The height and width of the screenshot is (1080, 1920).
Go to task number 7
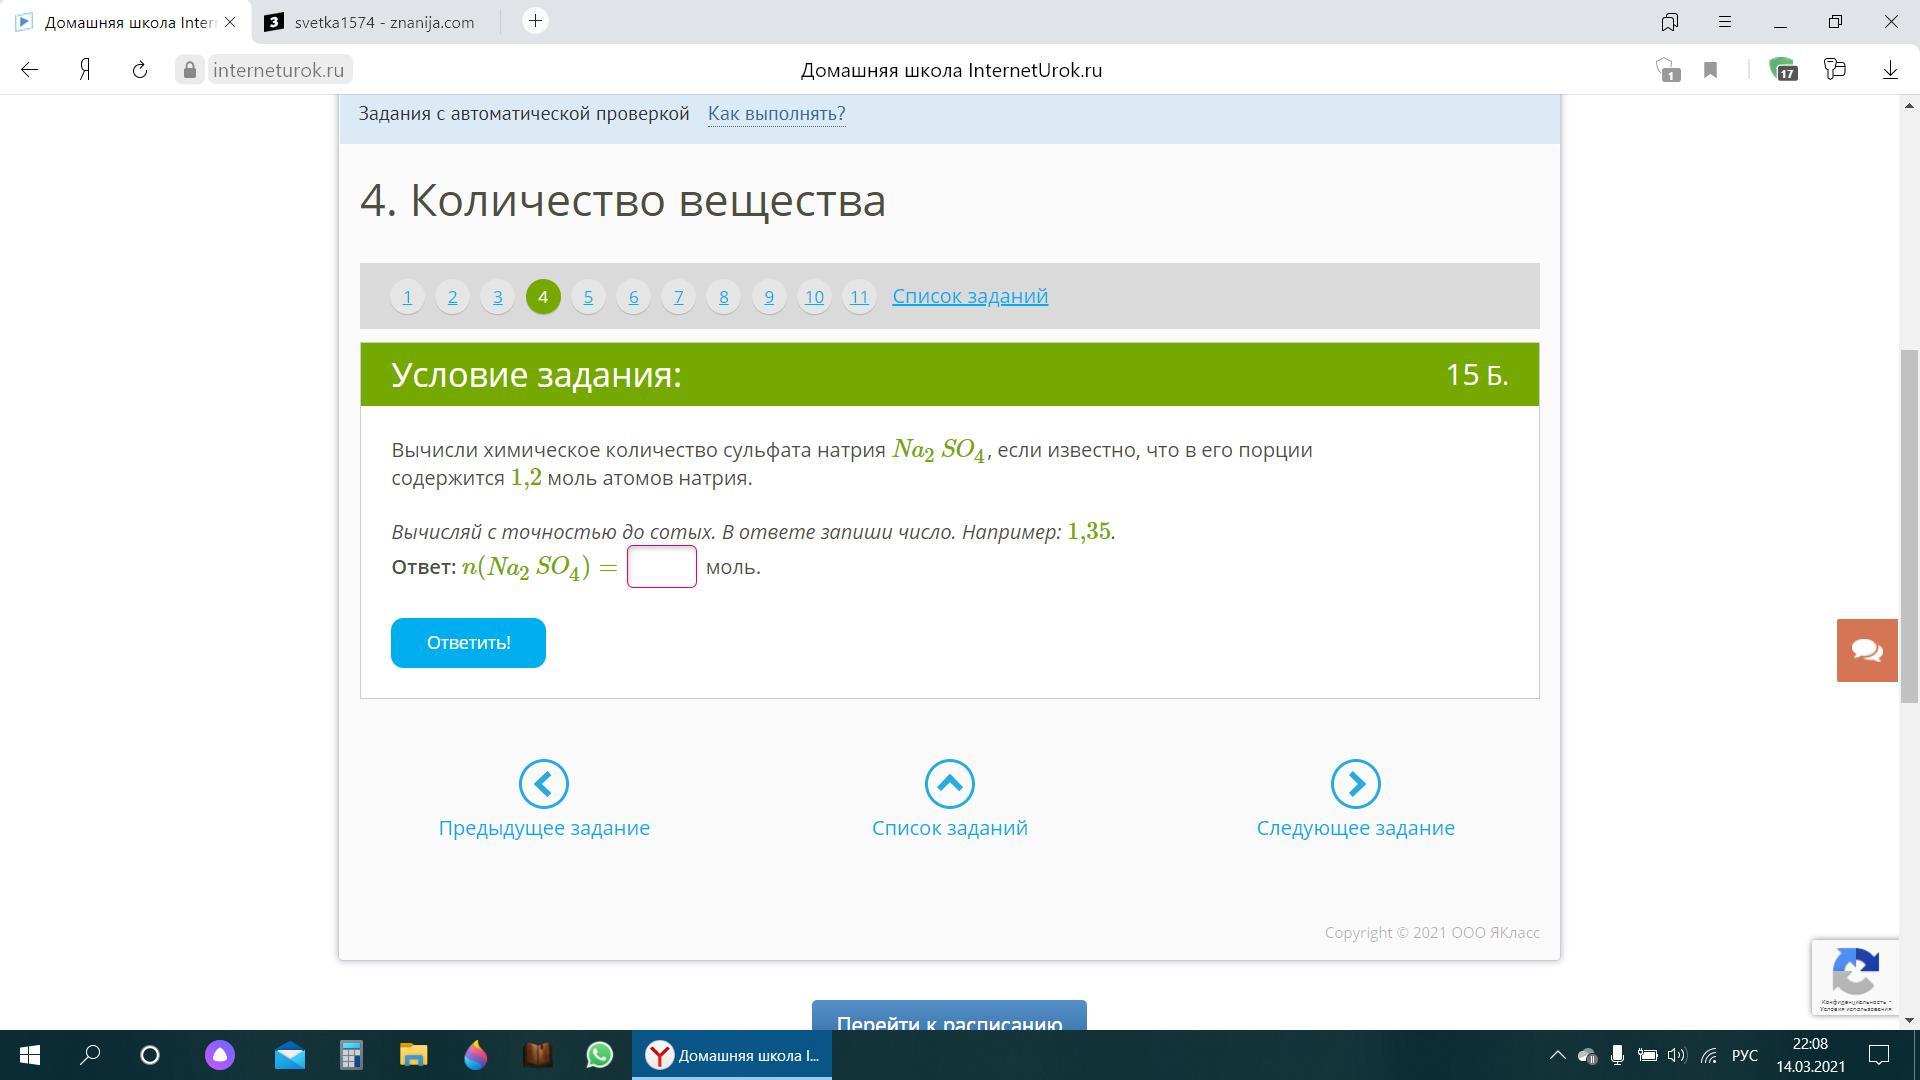[x=678, y=297]
